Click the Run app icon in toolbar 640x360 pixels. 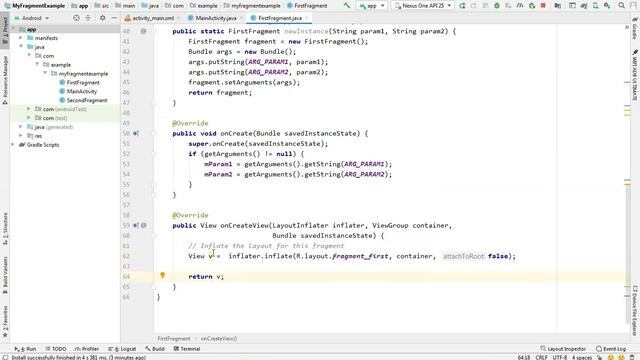click(462, 6)
